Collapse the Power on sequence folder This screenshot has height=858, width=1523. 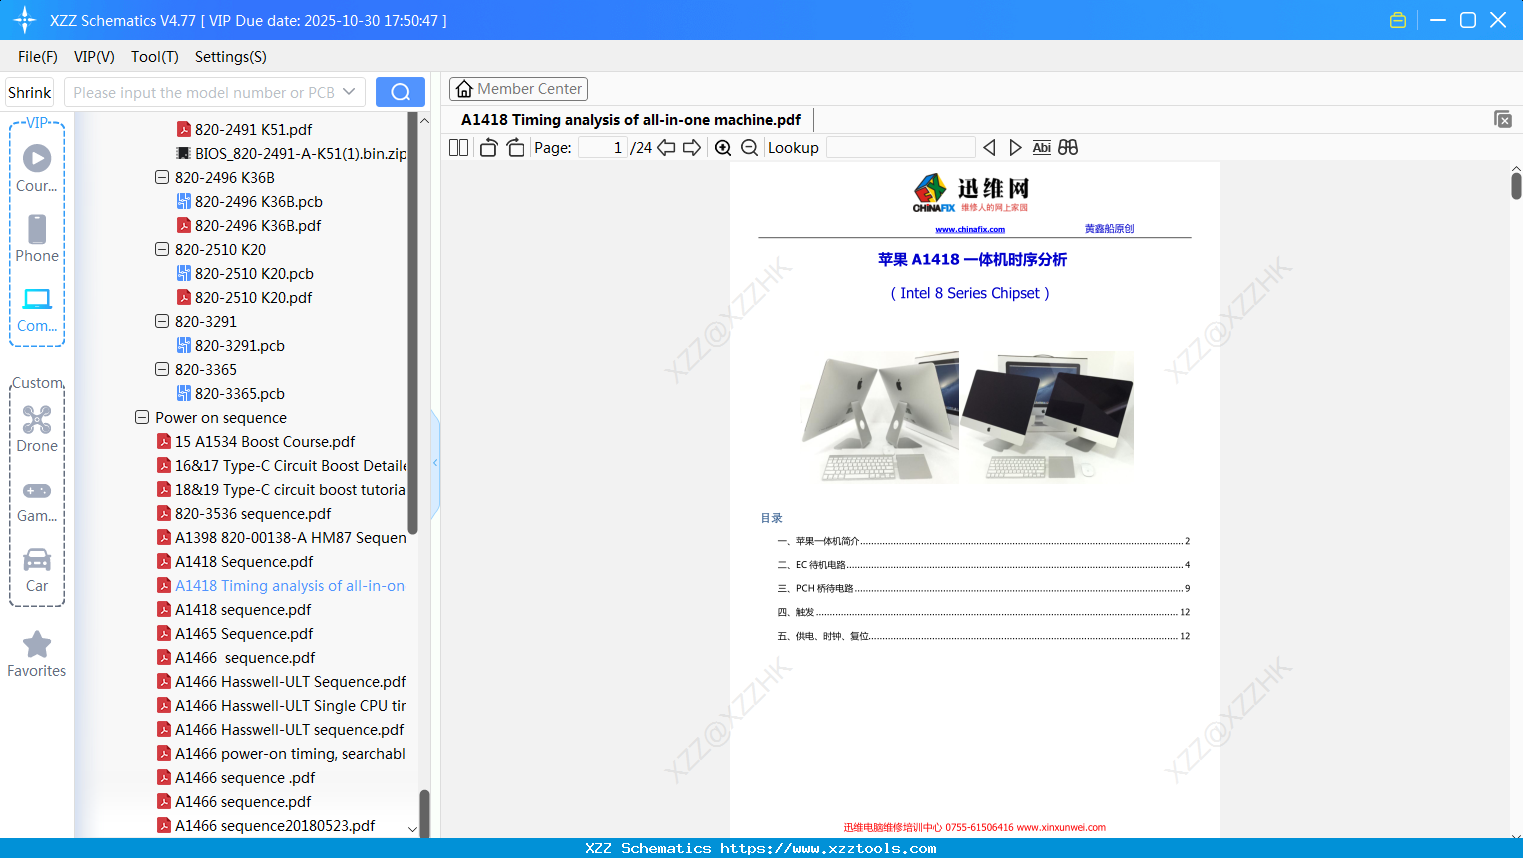142,418
